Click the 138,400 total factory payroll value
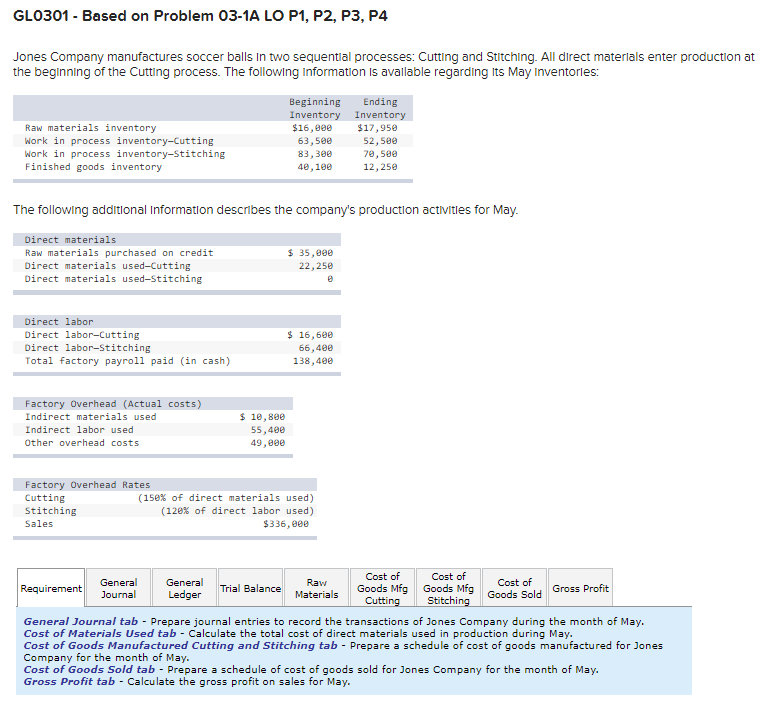This screenshot has width=770, height=707. (313, 361)
